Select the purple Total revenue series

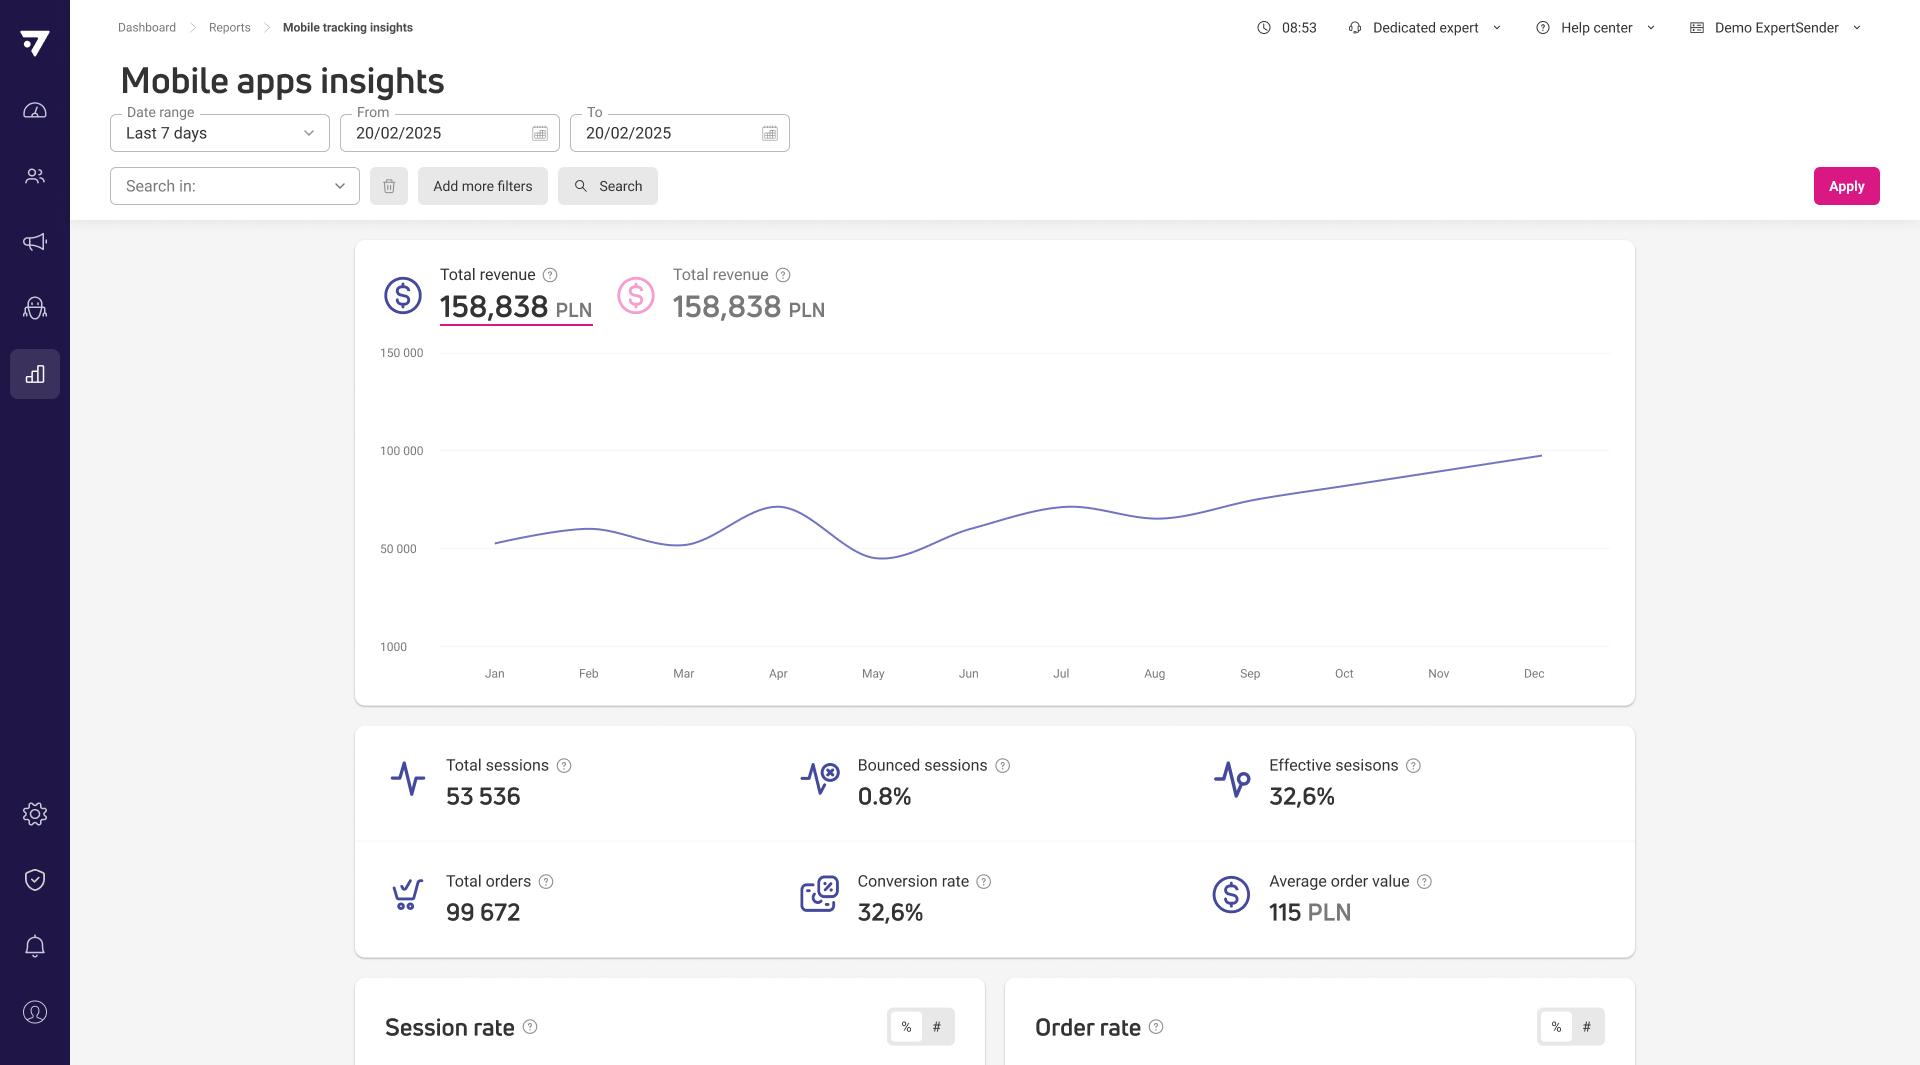coord(488,296)
